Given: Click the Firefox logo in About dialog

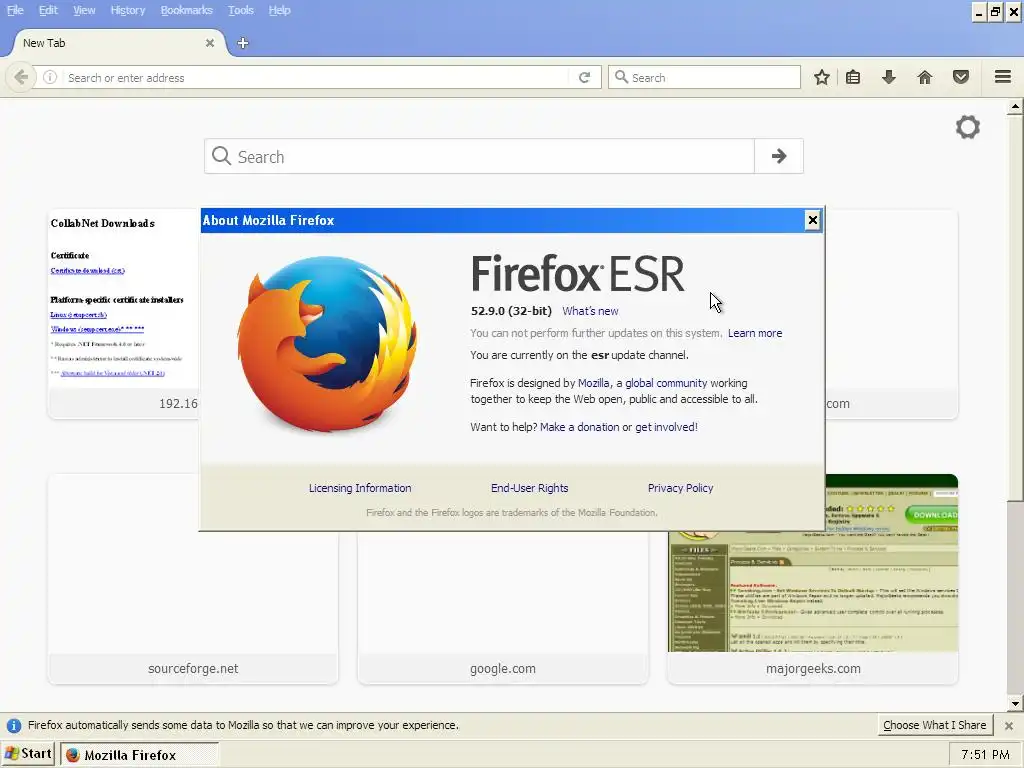Looking at the screenshot, I should (x=327, y=344).
